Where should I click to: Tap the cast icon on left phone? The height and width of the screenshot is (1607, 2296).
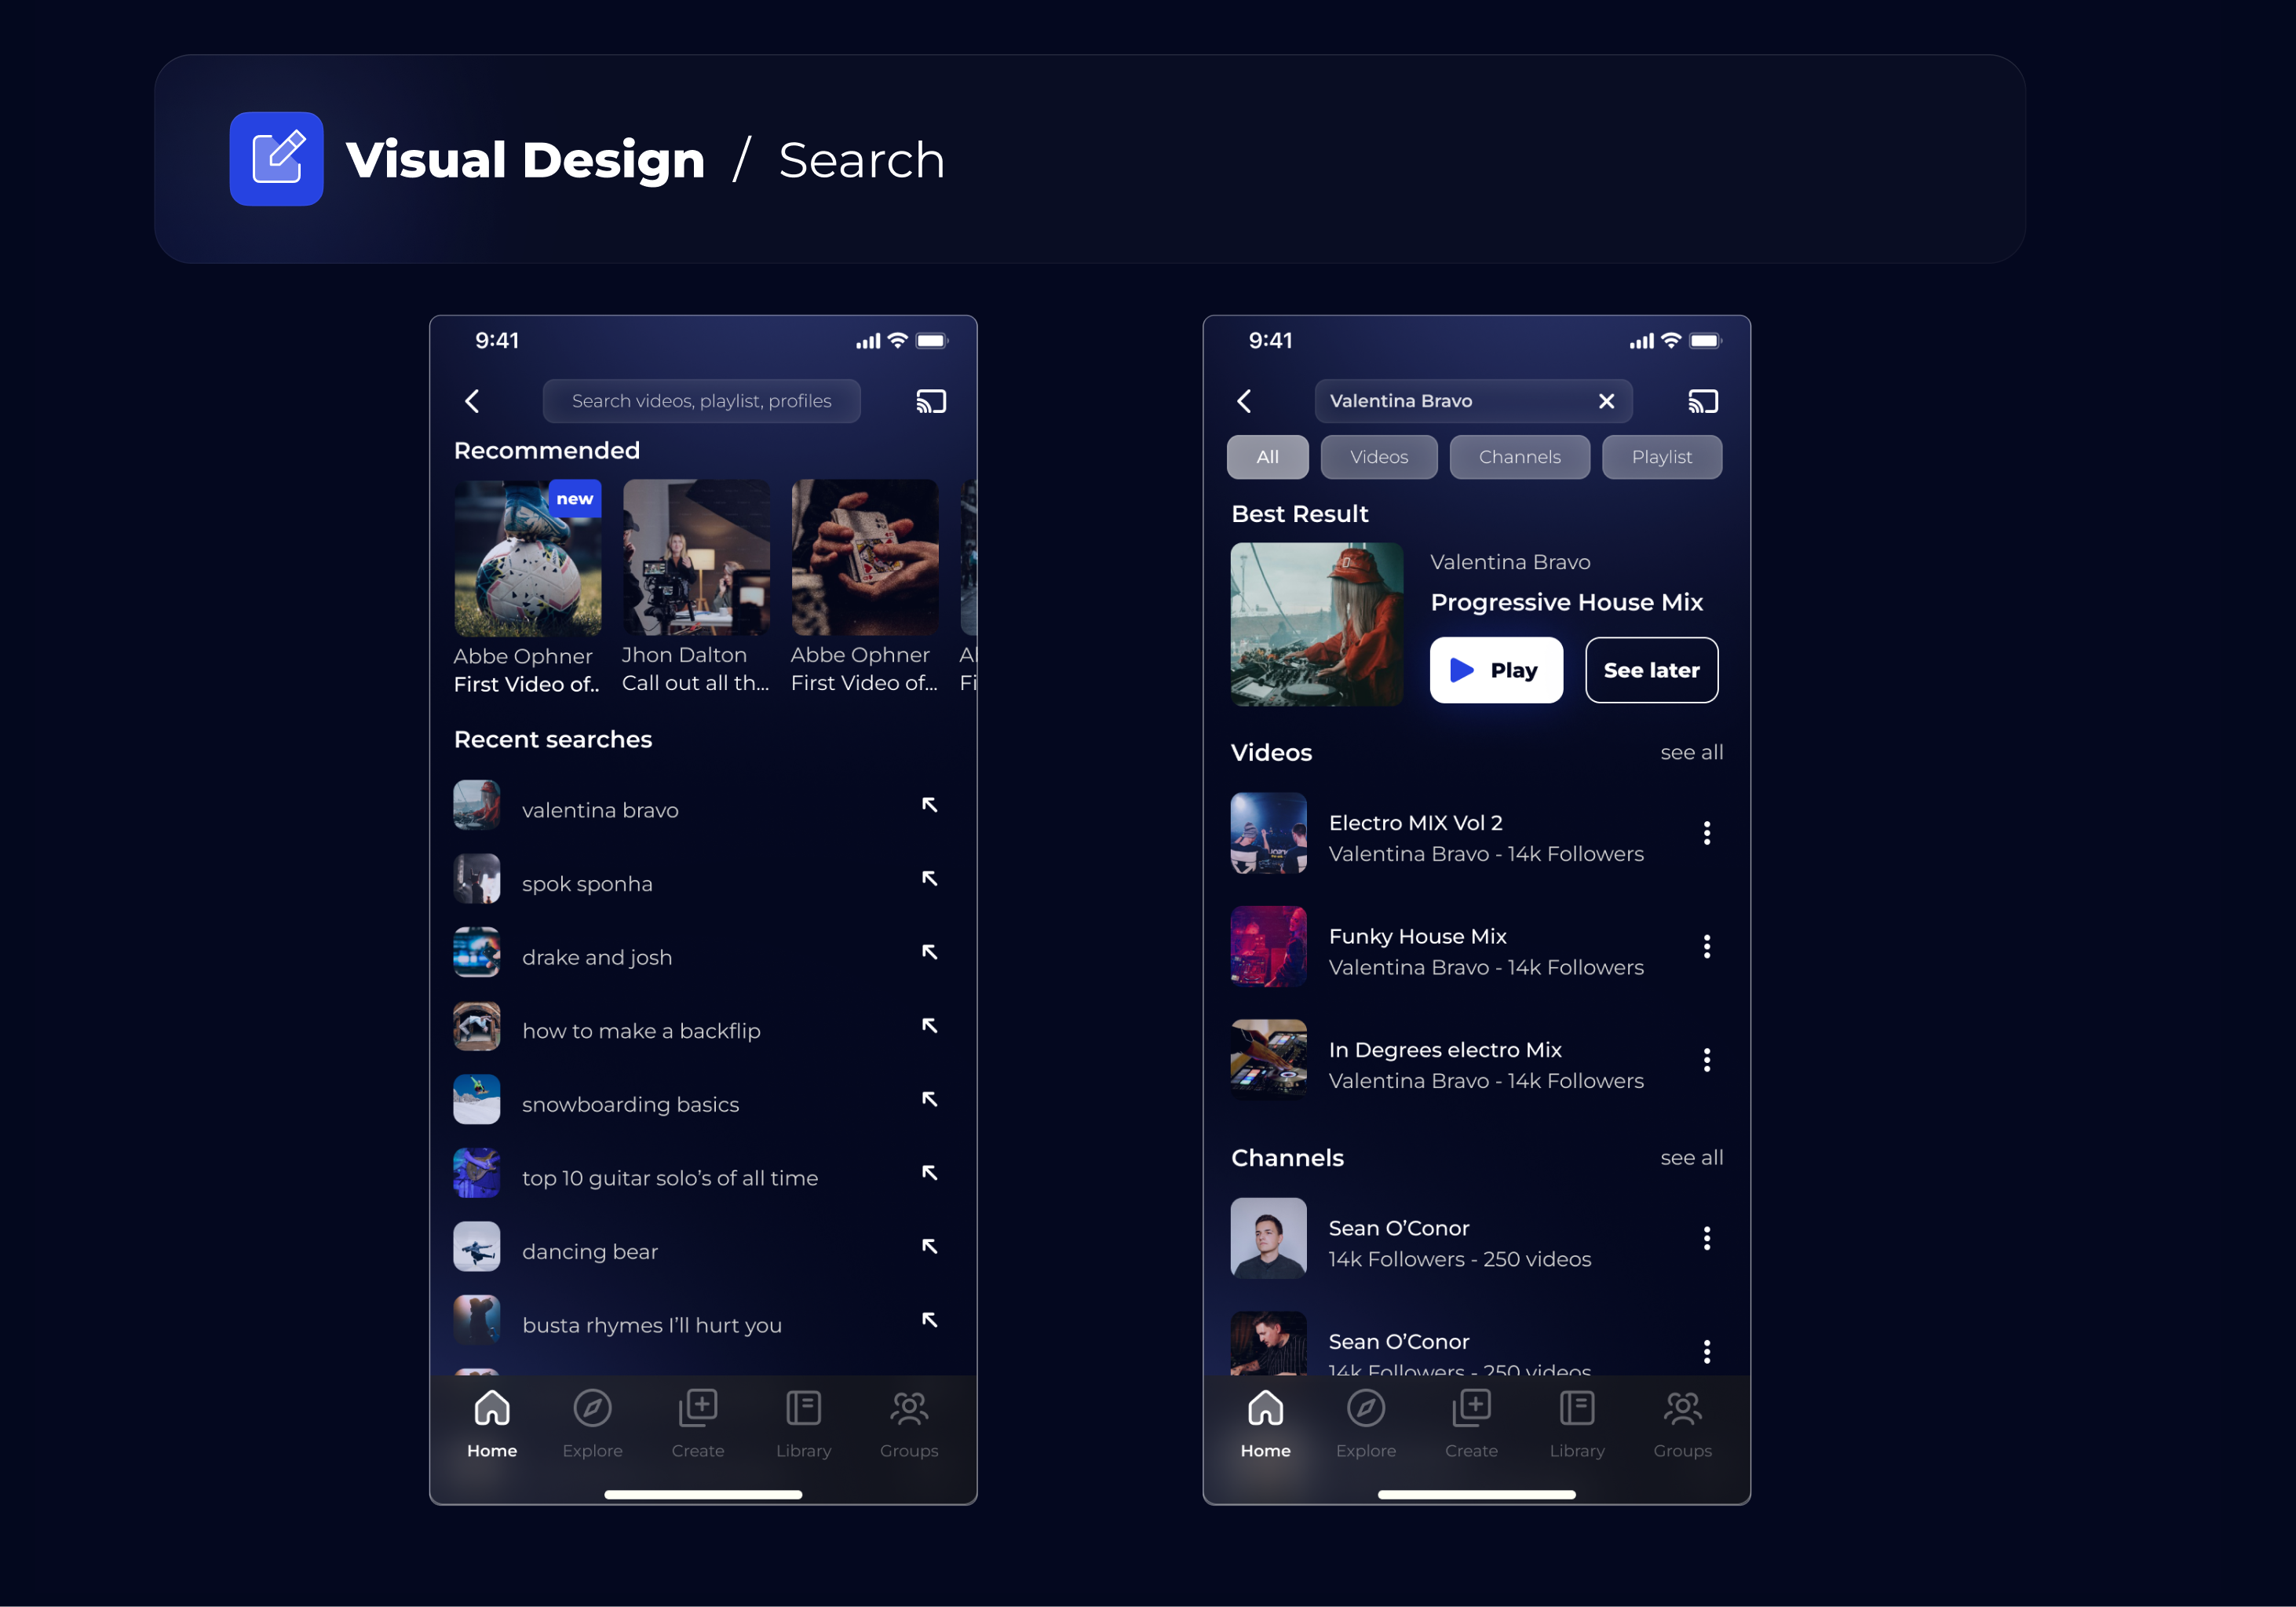930,401
